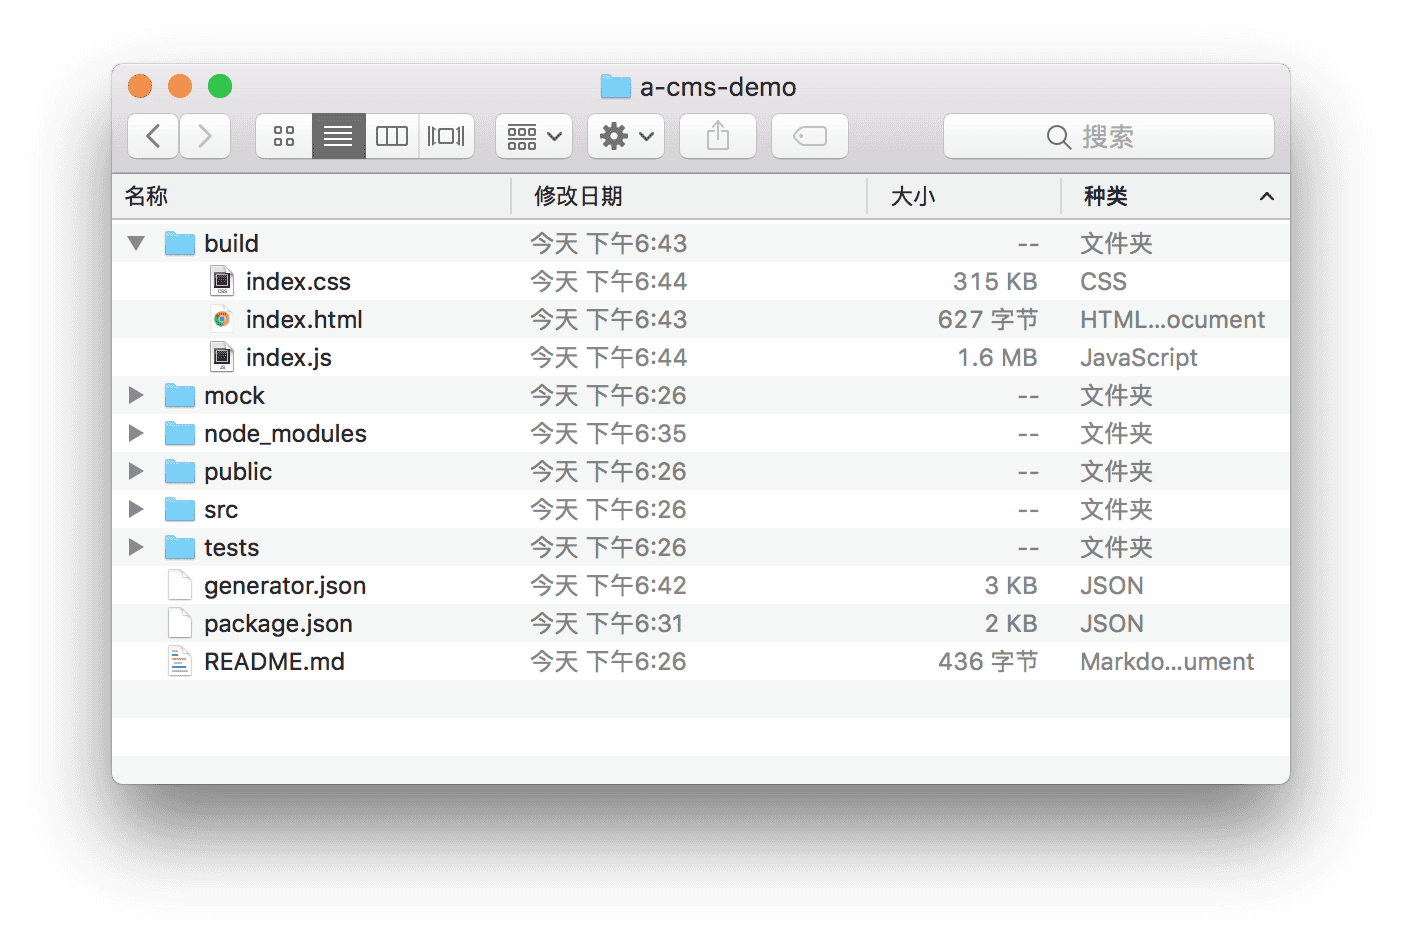
Task: Select the package.json file
Action: [x=278, y=623]
